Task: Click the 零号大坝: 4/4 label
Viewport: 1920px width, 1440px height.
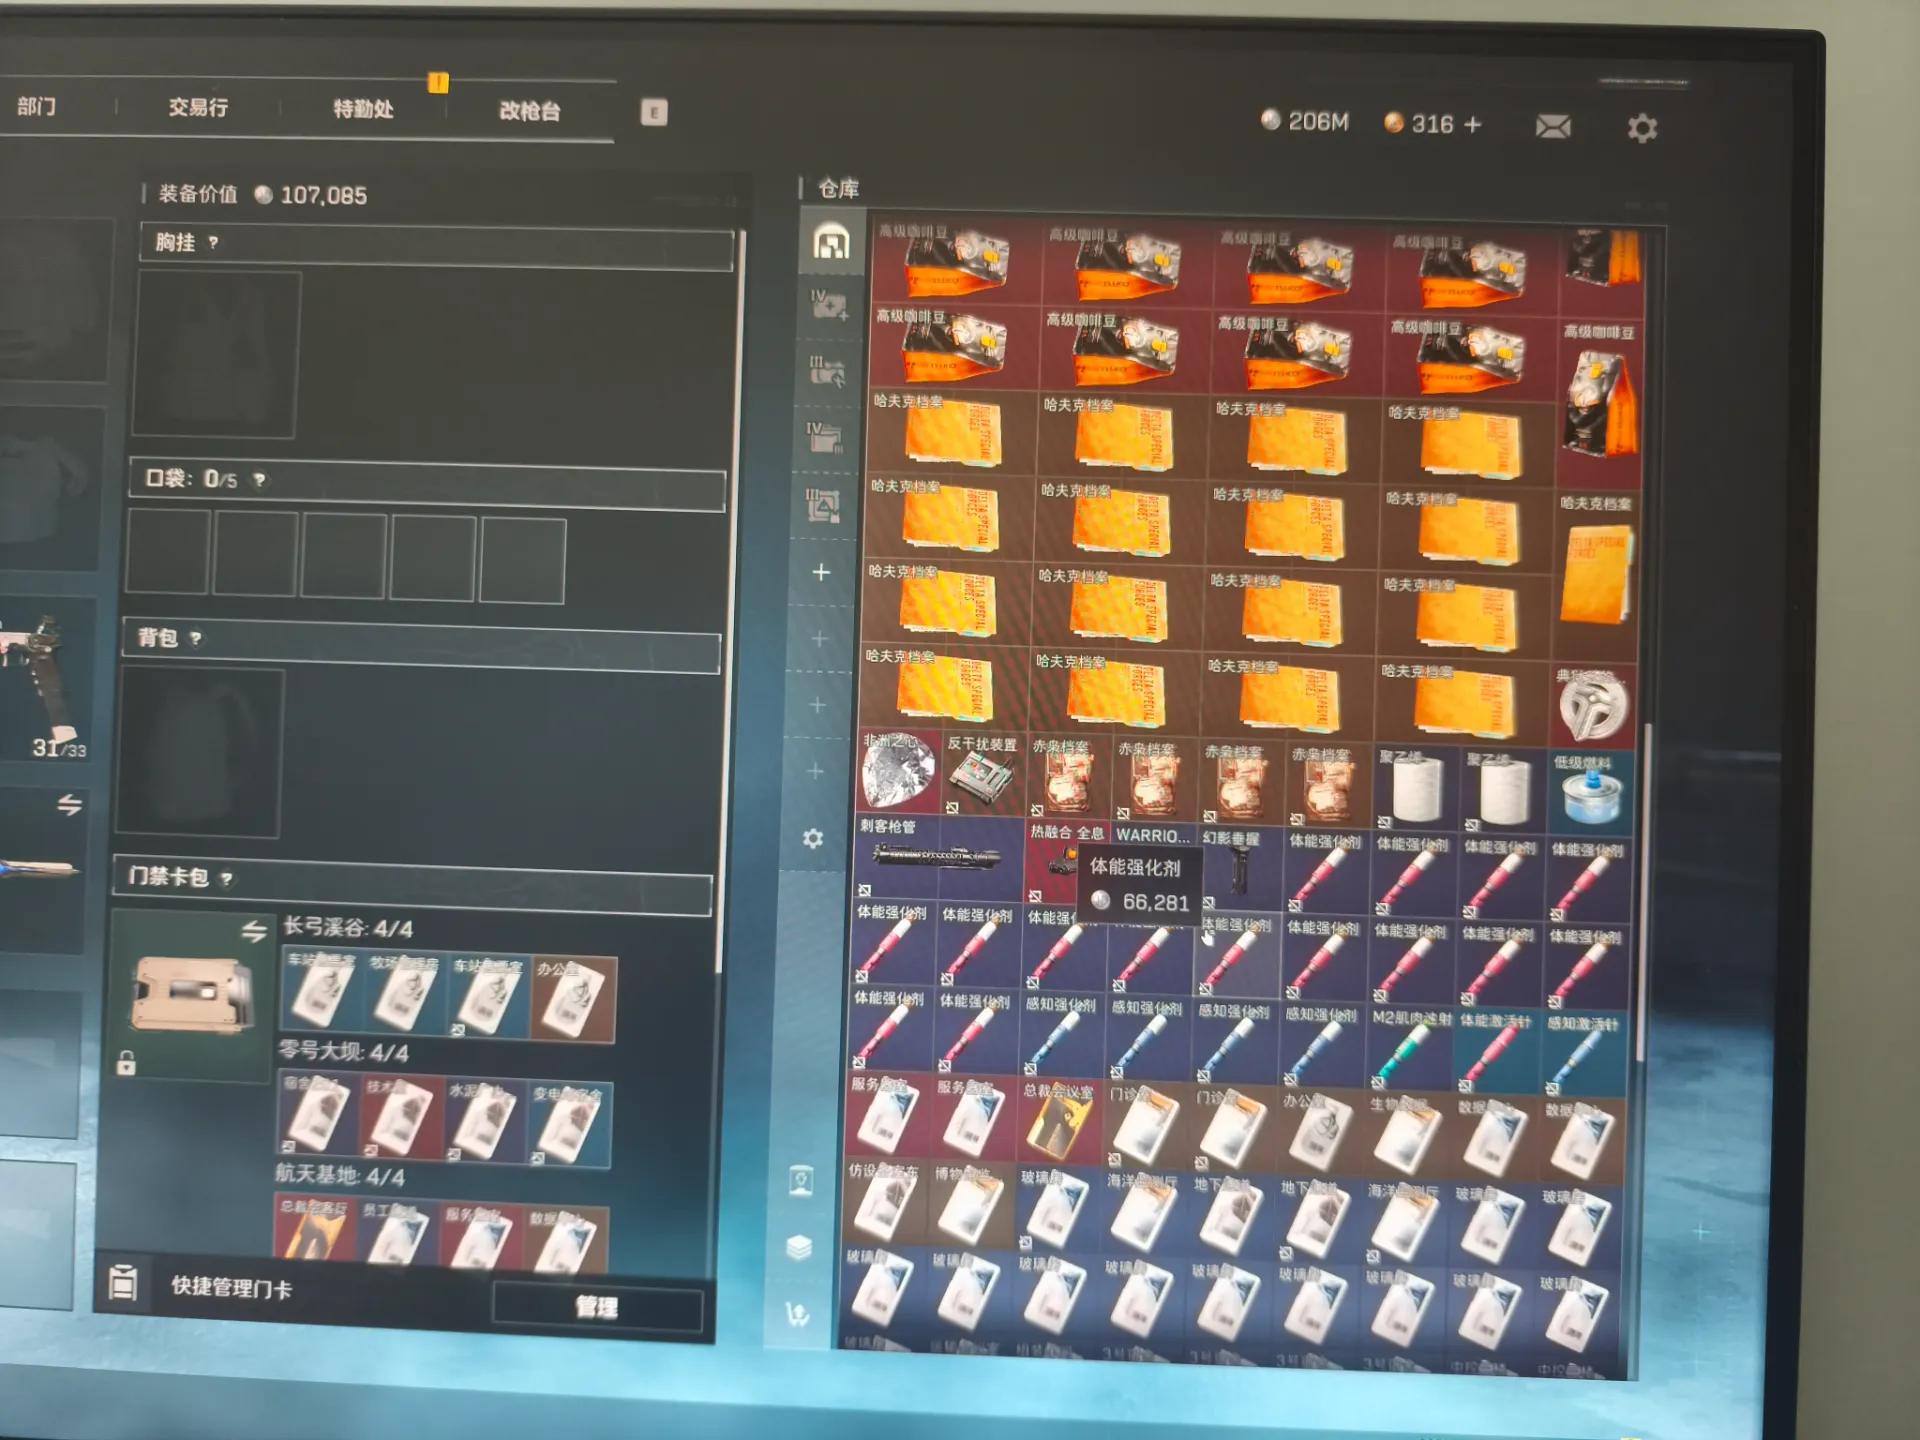Action: coord(344,1052)
